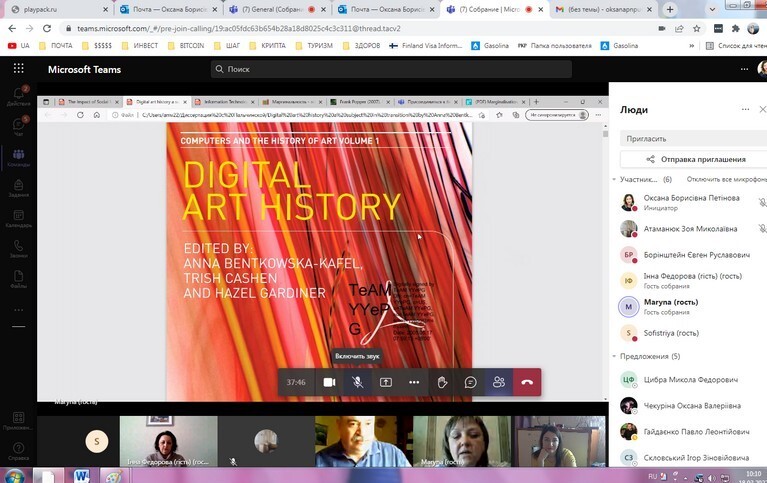The width and height of the screenshot is (767, 483).
Task: Open Teams settings and more ellipsis
Action: [744, 69]
